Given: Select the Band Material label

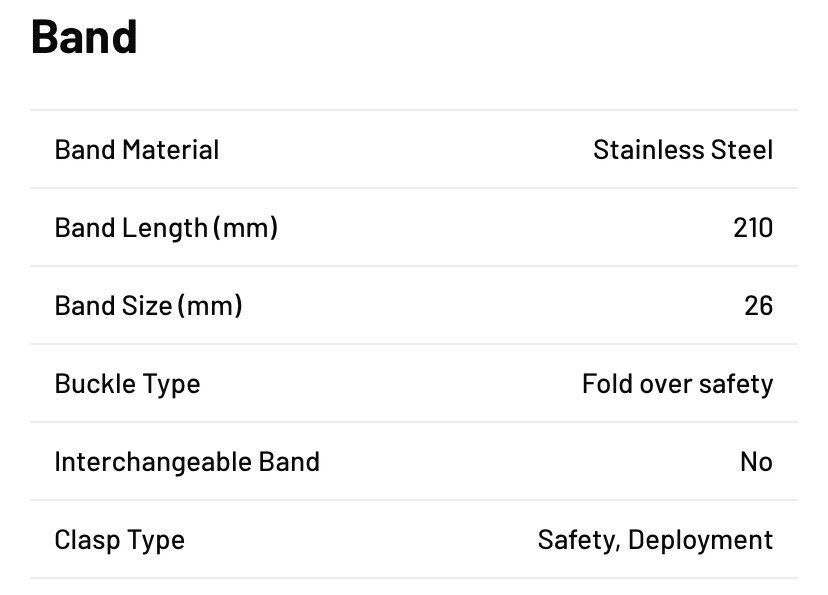Looking at the screenshot, I should click(x=137, y=149).
